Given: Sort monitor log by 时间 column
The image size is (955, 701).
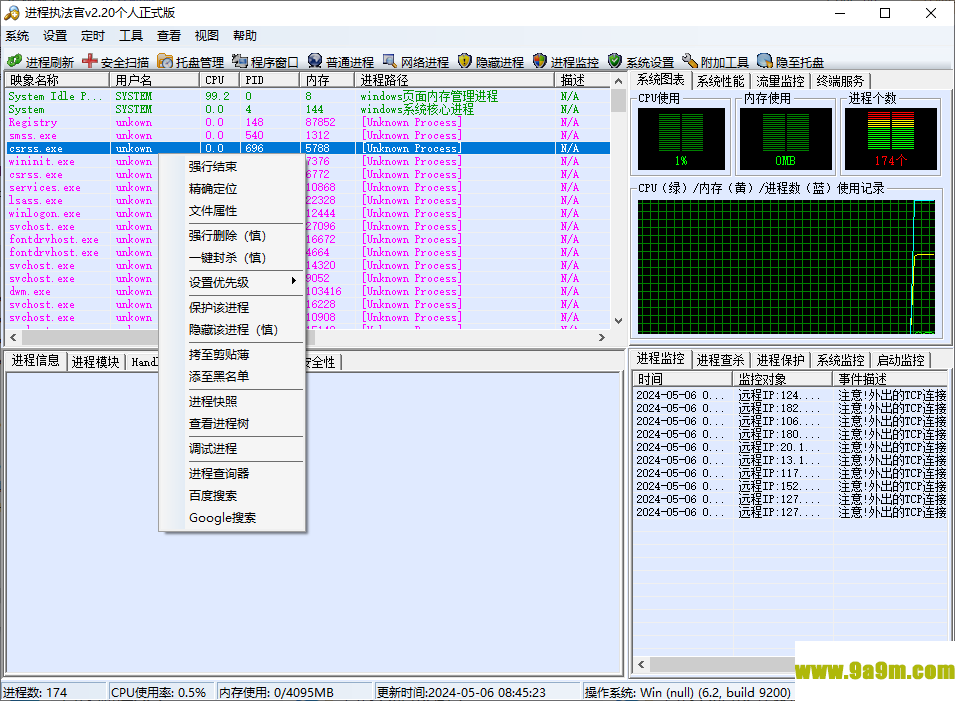Looking at the screenshot, I should pyautogui.click(x=683, y=379).
